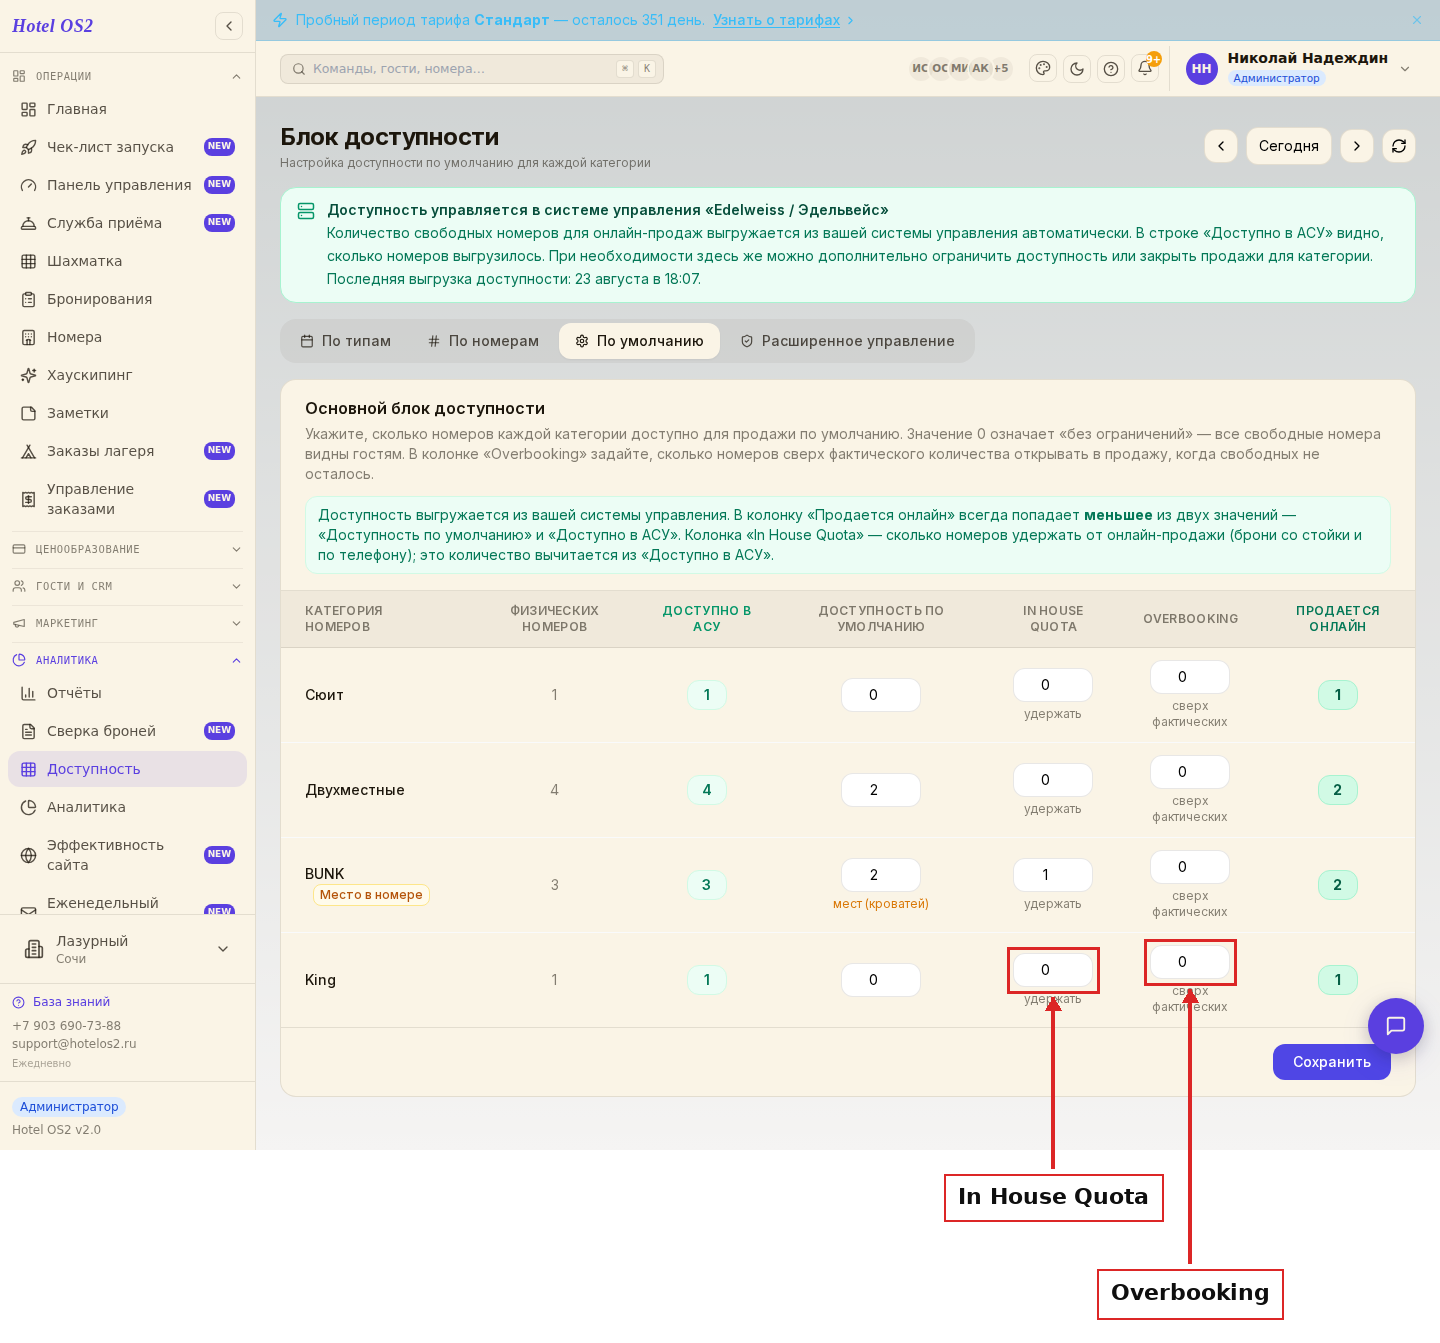Open the chat bubble widget
The width and height of the screenshot is (1440, 1343).
point(1396,1026)
